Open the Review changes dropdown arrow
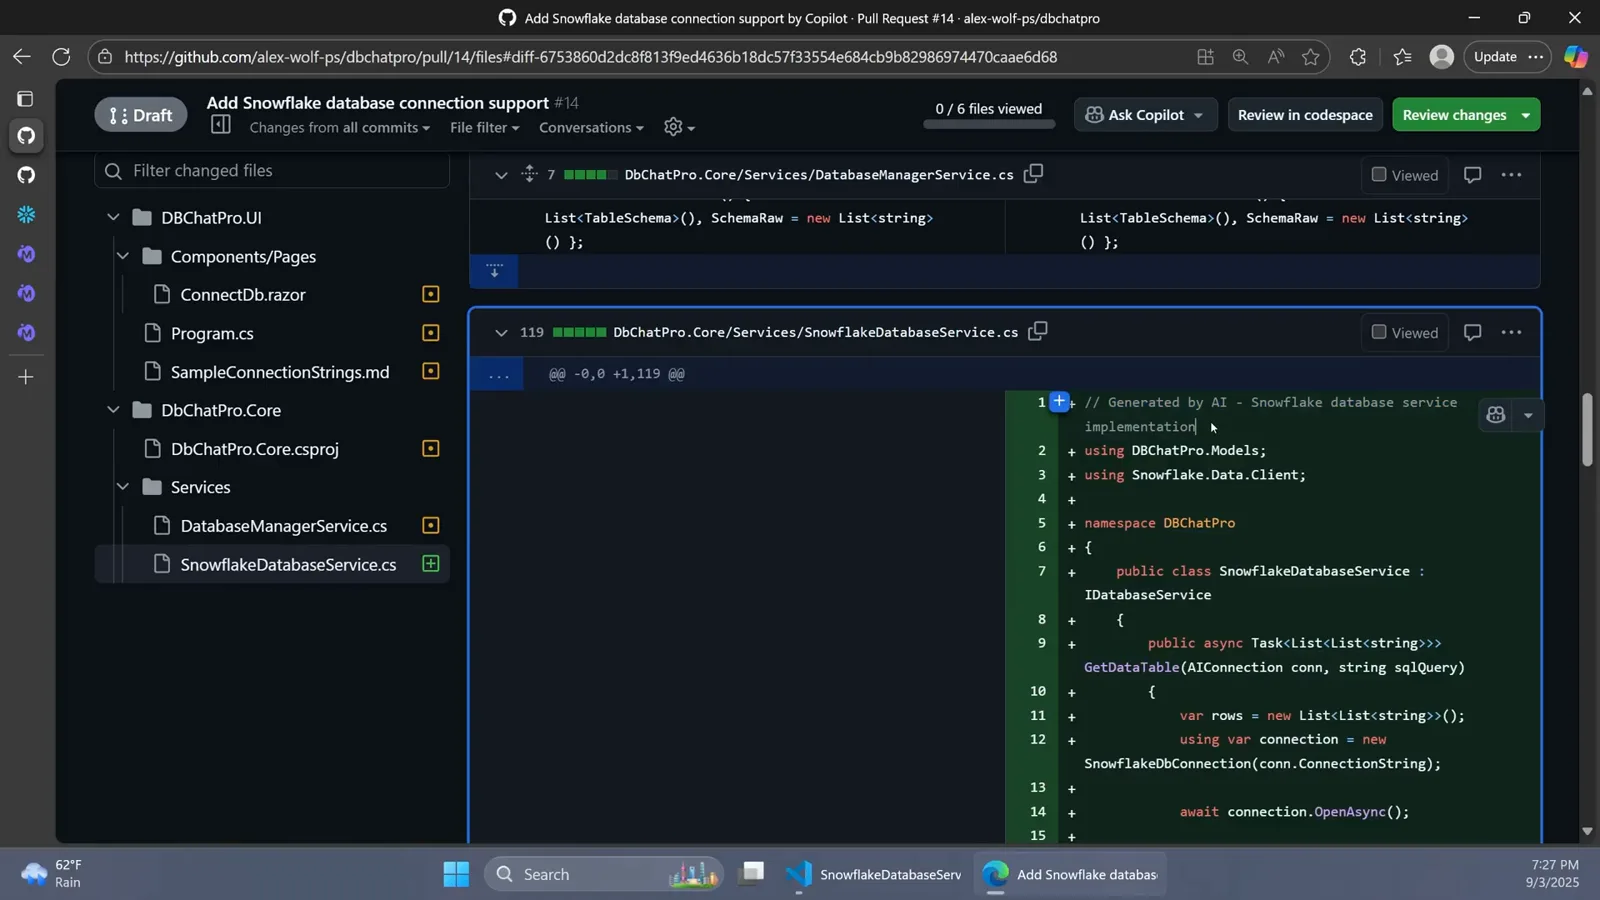Screen dimensions: 1600x900 point(1525,115)
